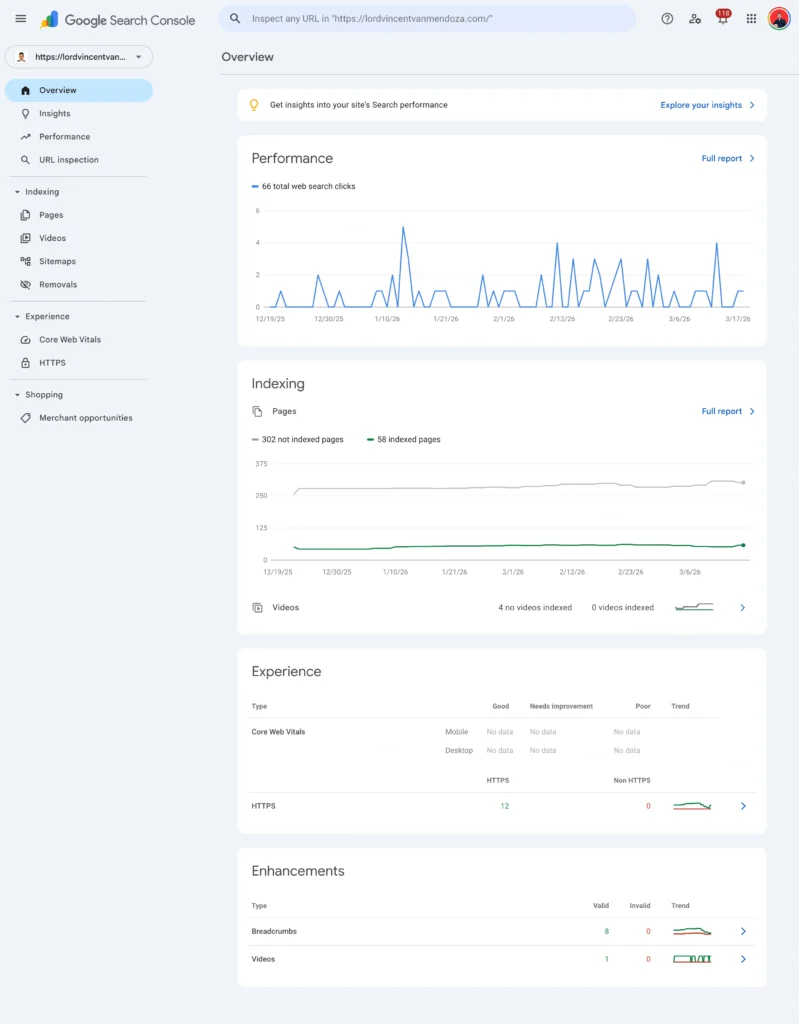Open the property selector dropdown
Image resolution: width=799 pixels, height=1024 pixels.
pyautogui.click(x=78, y=57)
